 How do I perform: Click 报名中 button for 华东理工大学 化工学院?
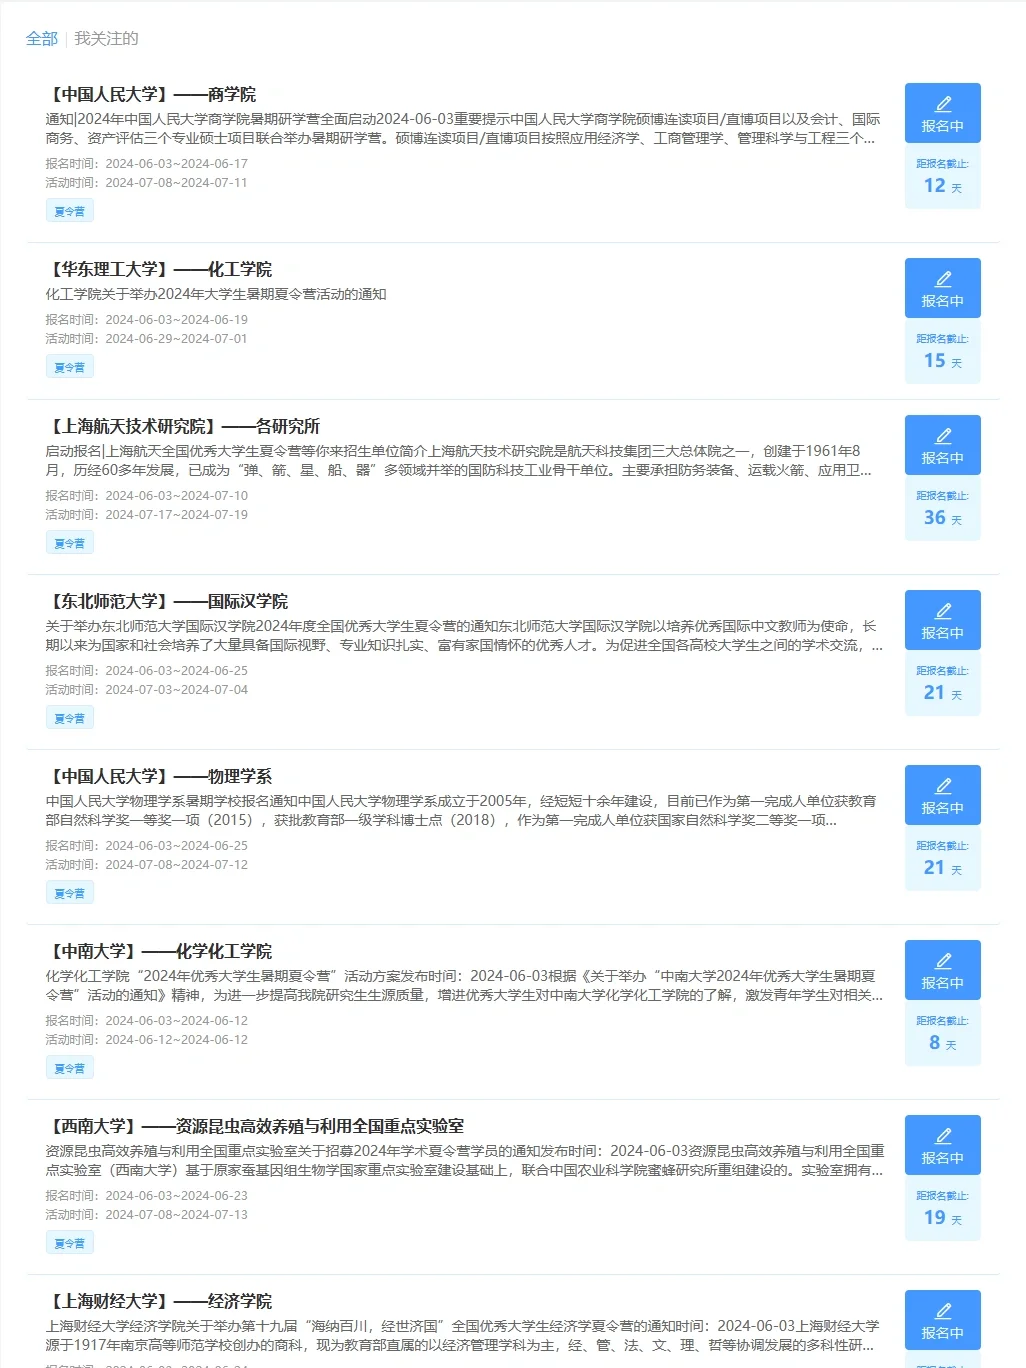tap(943, 288)
